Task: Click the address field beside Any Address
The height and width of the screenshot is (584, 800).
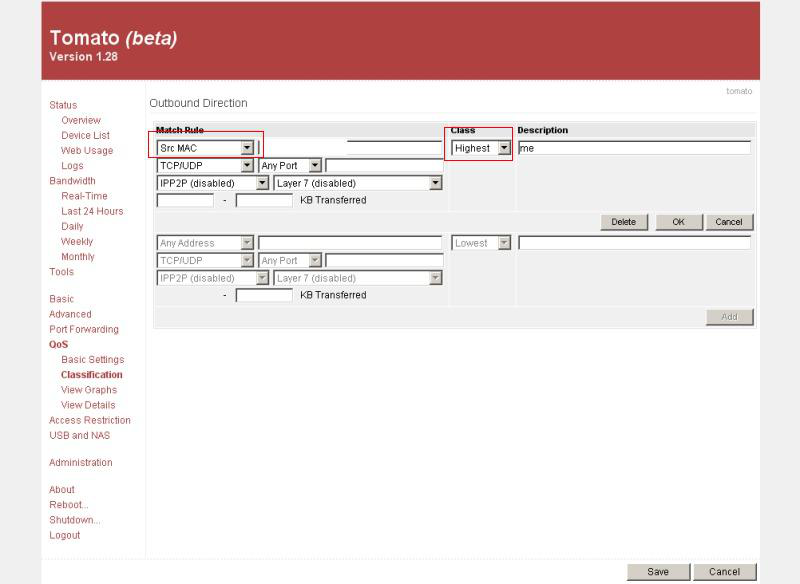Action: click(350, 243)
